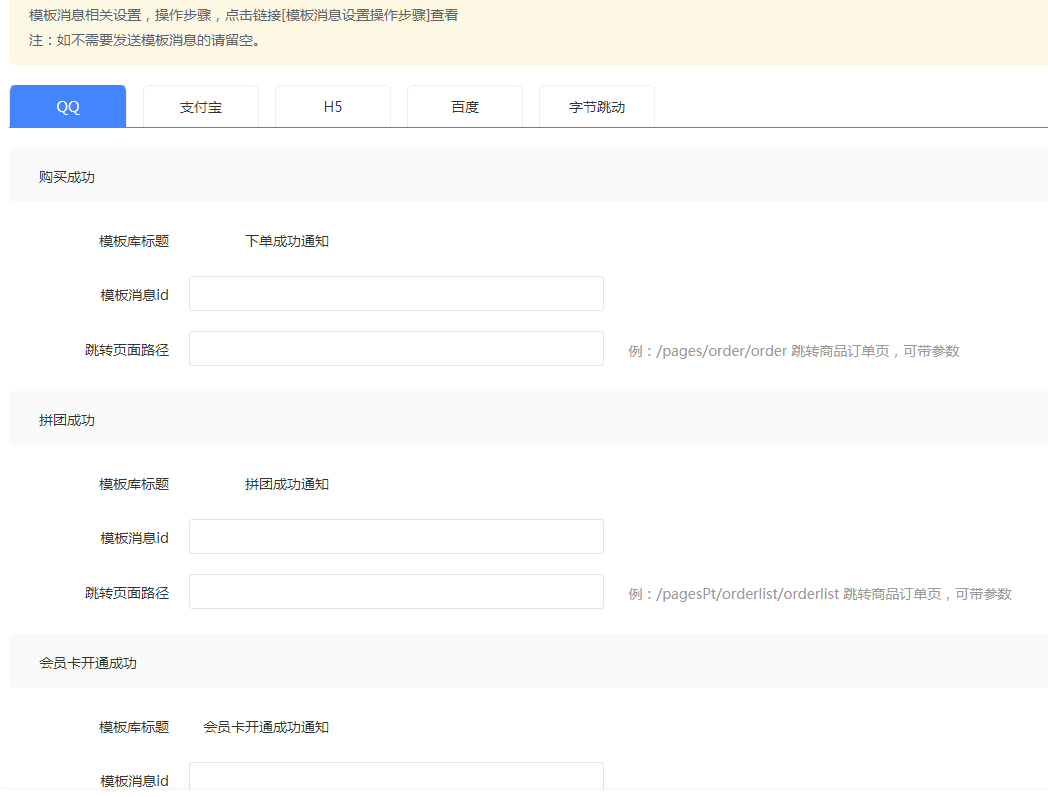The width and height of the screenshot is (1048, 797).
Task: Select 模板消息id label in 购买成功 section
Action: tap(134, 295)
